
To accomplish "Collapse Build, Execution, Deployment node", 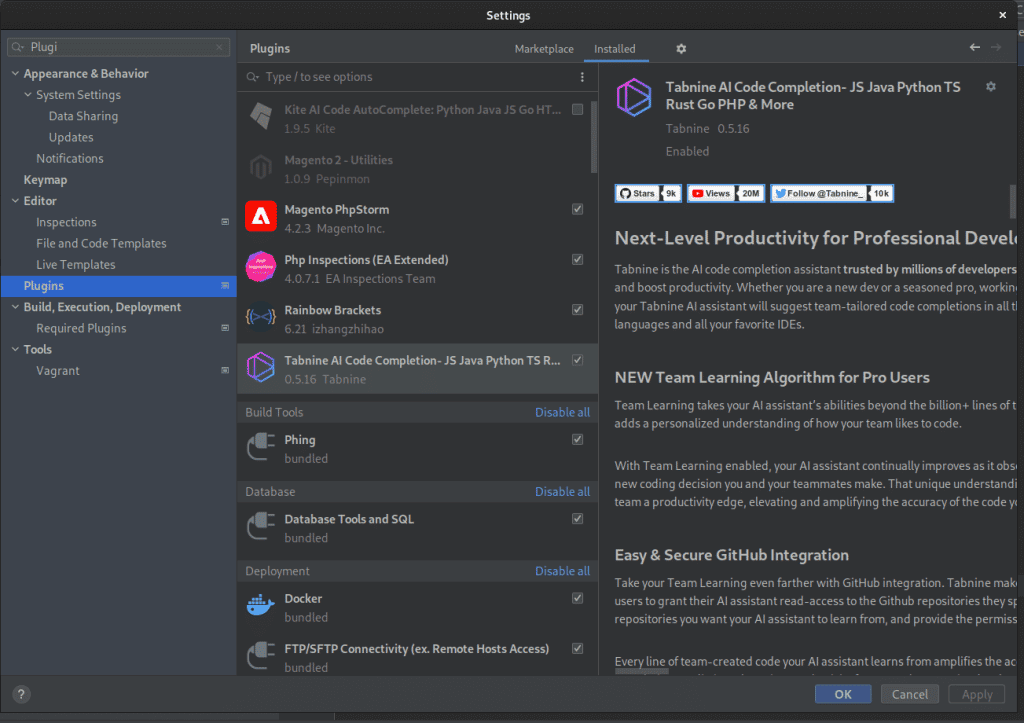I will (x=15, y=307).
